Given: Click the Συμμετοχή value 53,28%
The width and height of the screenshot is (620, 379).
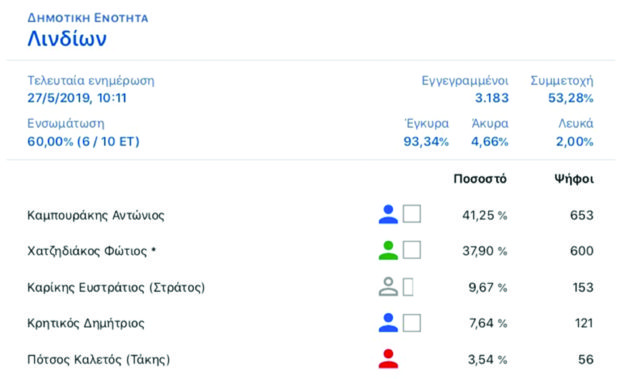Looking at the screenshot, I should pyautogui.click(x=571, y=98).
